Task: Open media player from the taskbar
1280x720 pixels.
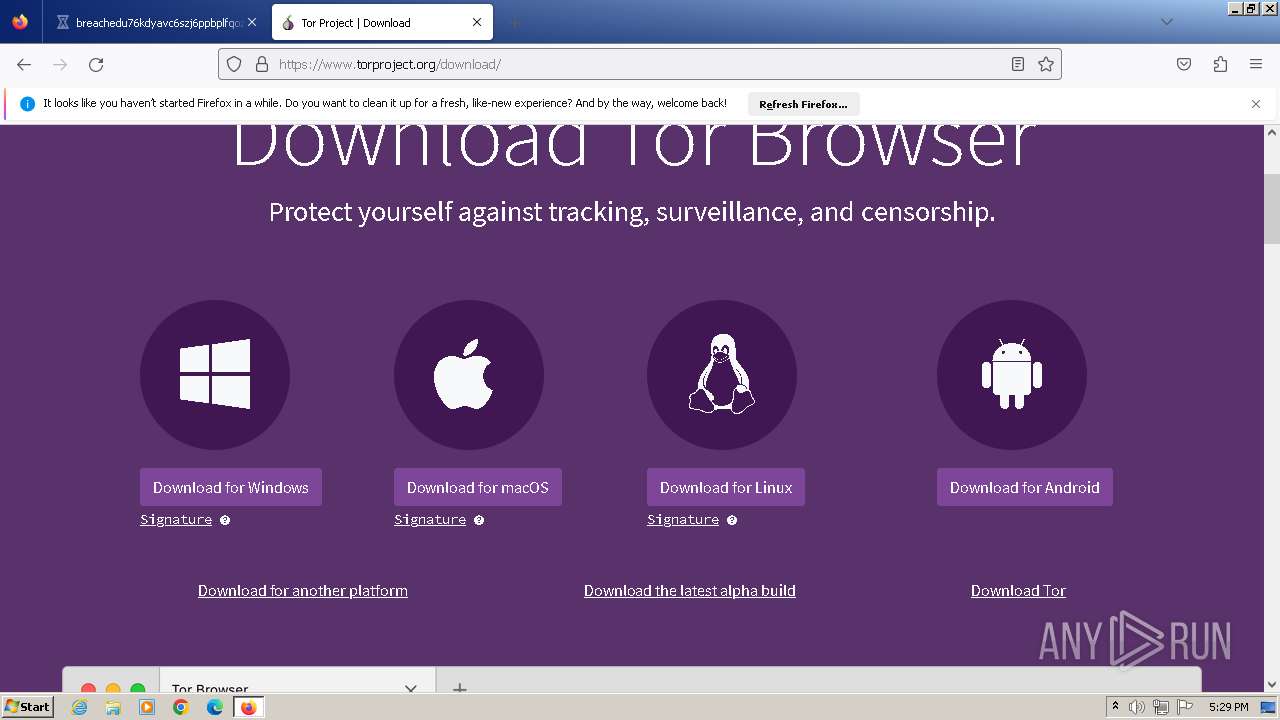Action: (147, 707)
